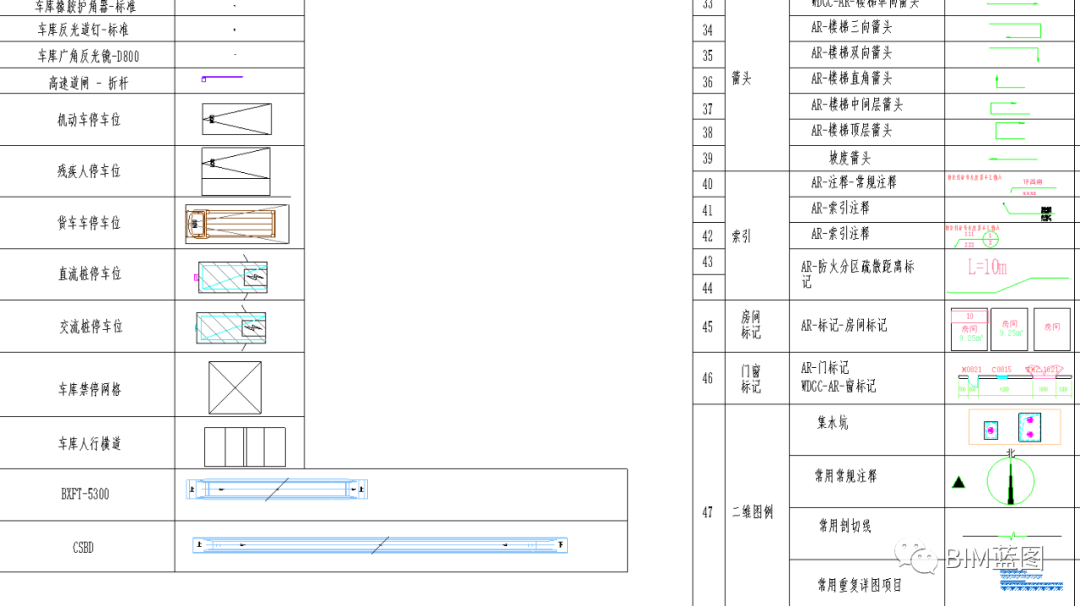Click the green north arrow compass symbol
This screenshot has height=606, width=1080.
(1010, 479)
